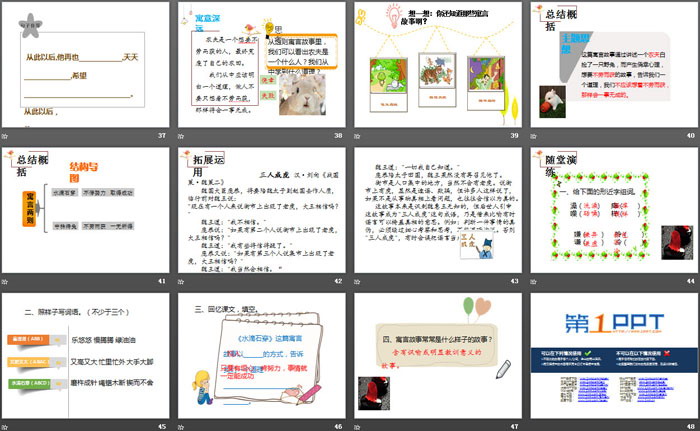Click the animation star icon under slide 47
The image size is (700, 431).
(x=357, y=427)
